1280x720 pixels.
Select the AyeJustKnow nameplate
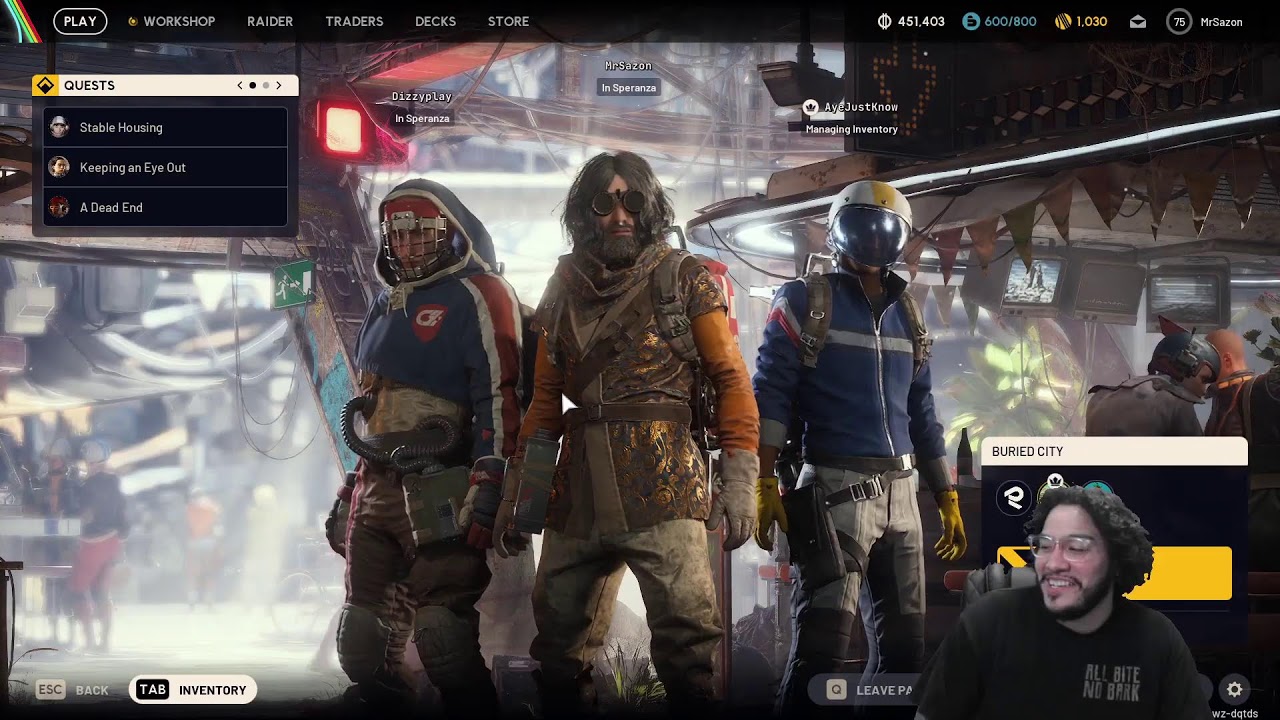click(x=861, y=107)
